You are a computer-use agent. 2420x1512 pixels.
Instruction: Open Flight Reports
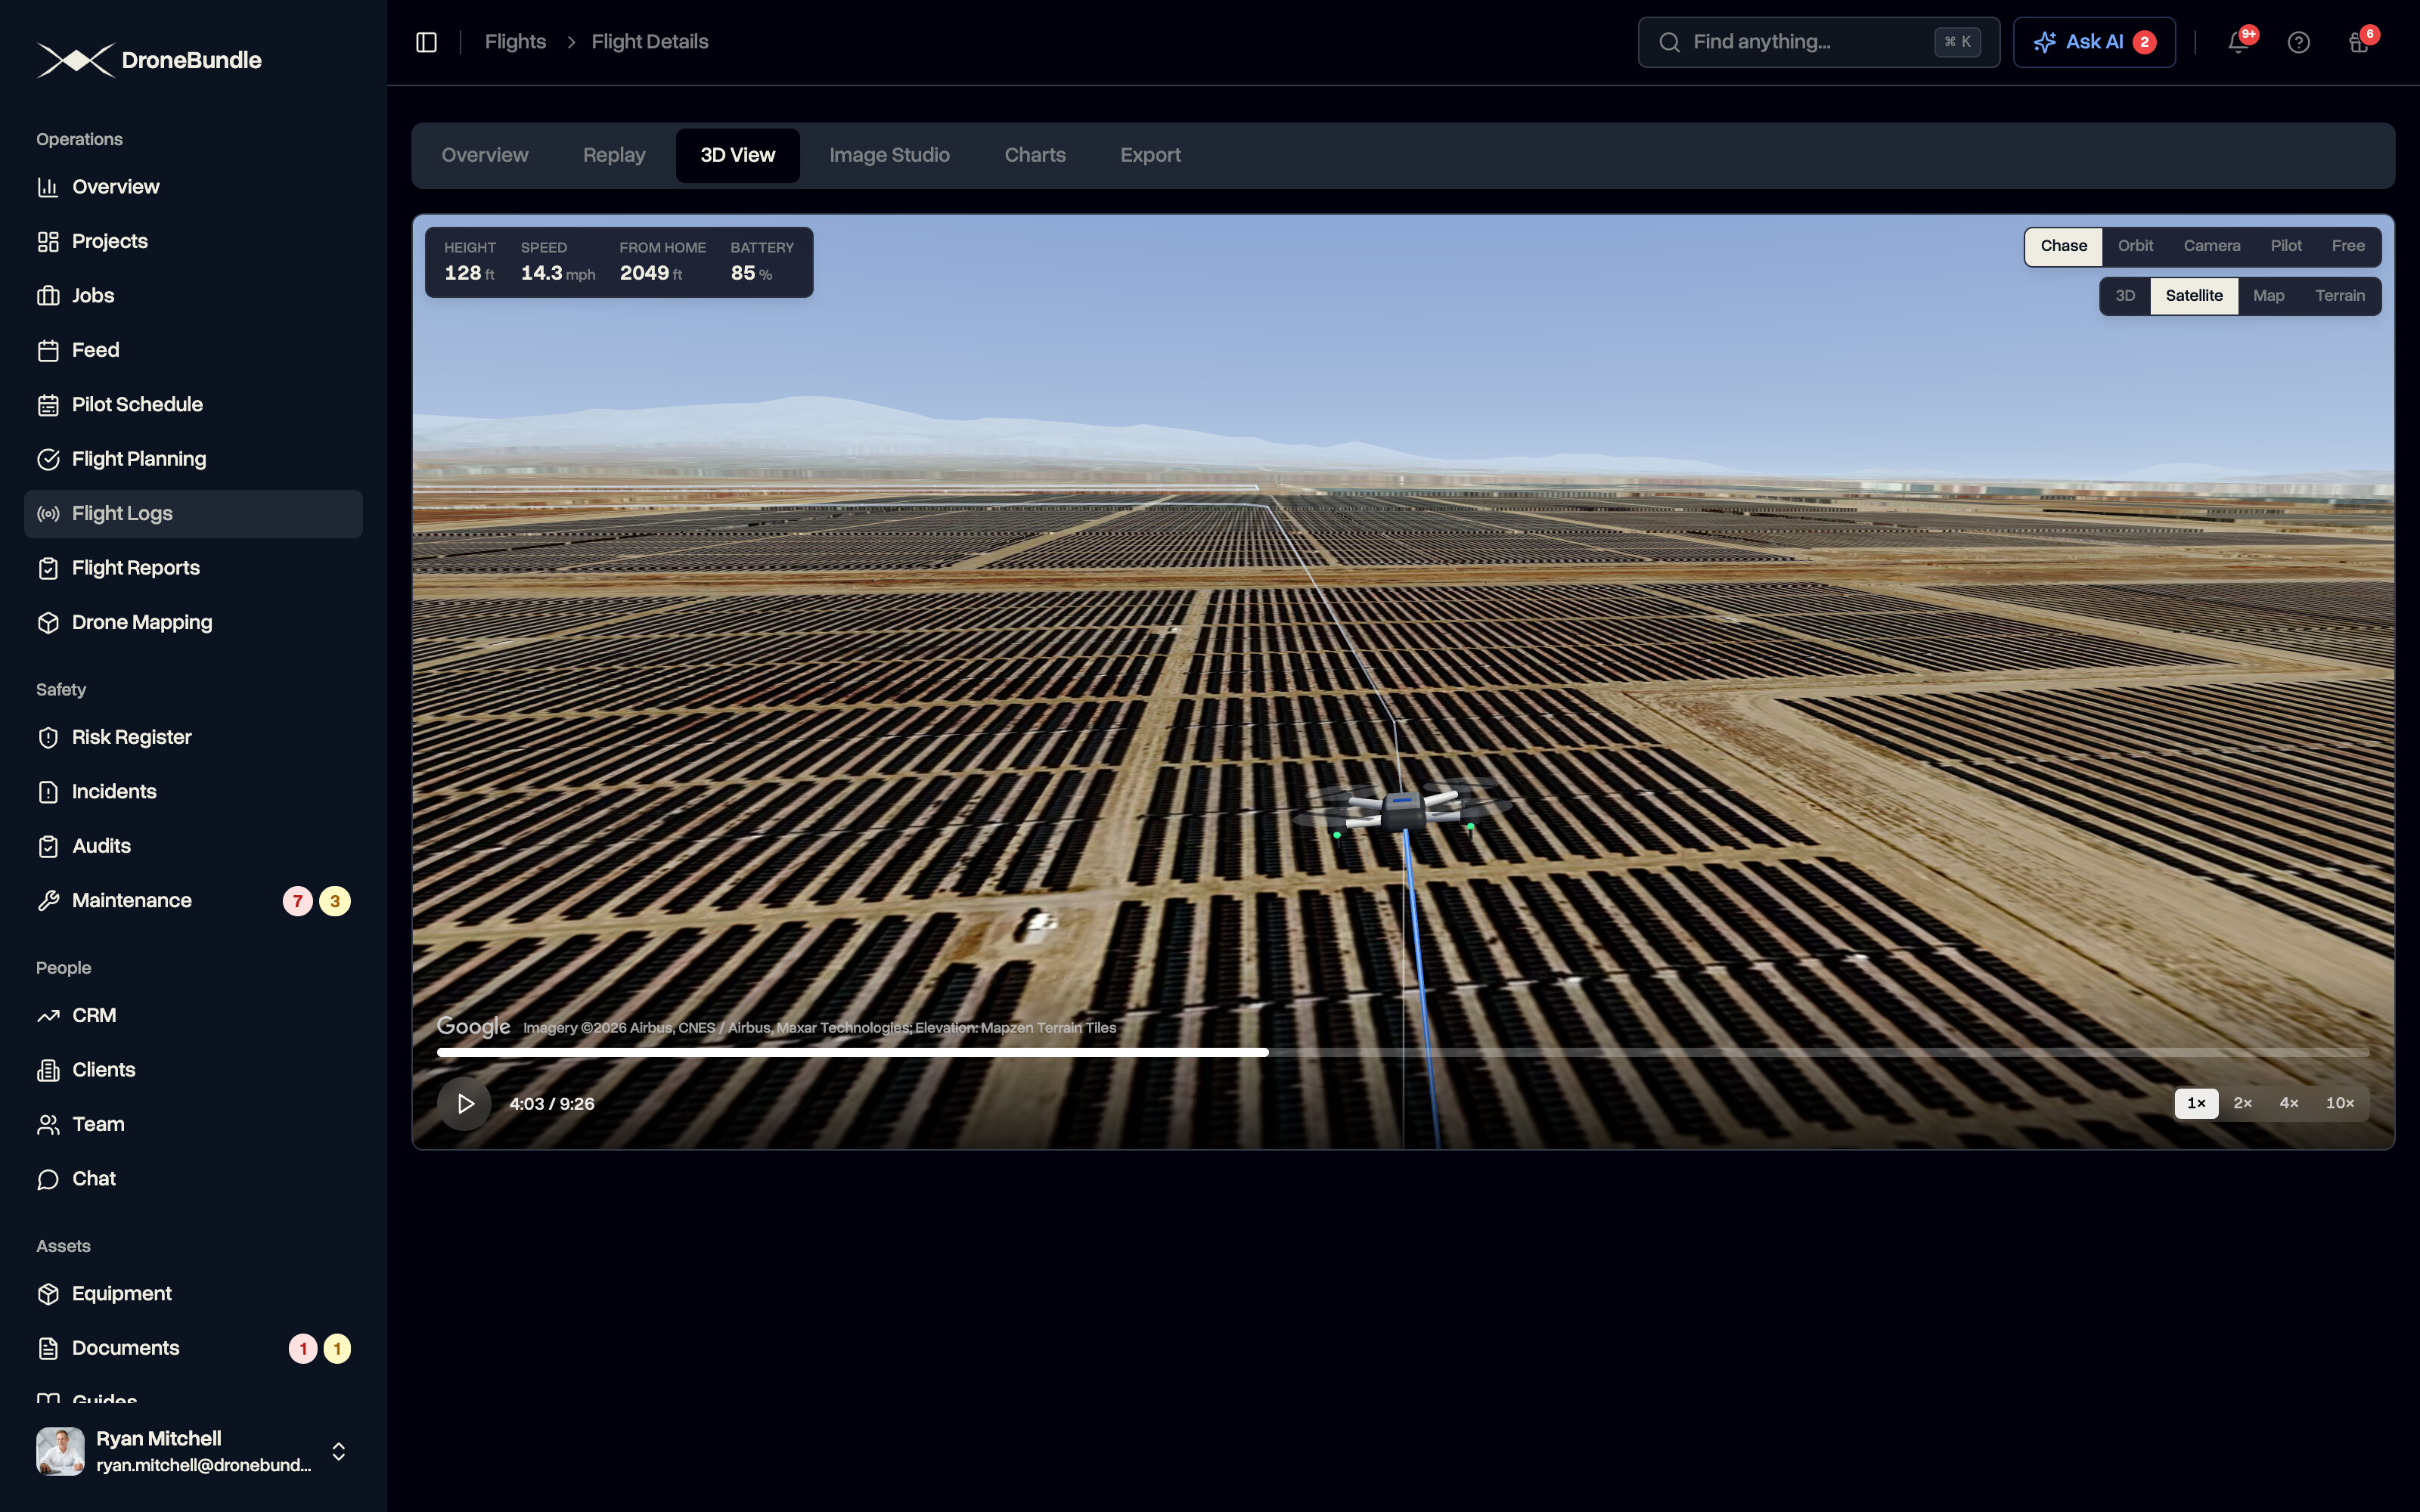[x=193, y=568]
